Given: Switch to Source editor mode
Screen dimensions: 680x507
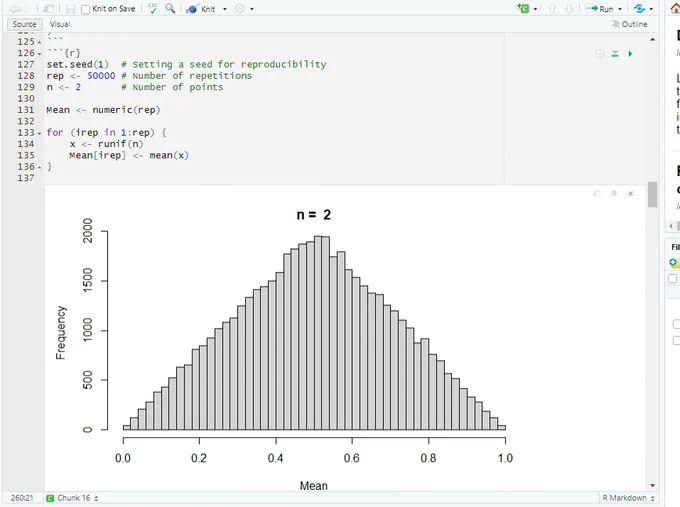Looking at the screenshot, I should [x=24, y=24].
